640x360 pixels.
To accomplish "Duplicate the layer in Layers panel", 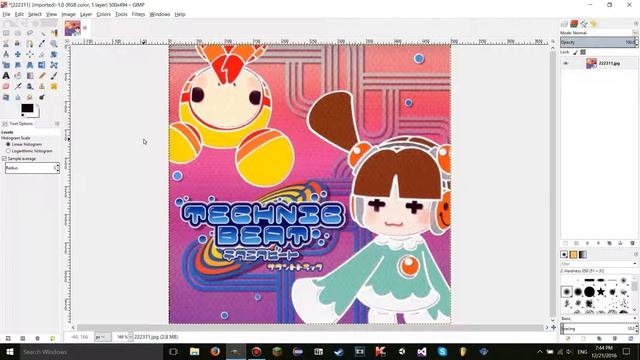I will point(609,243).
